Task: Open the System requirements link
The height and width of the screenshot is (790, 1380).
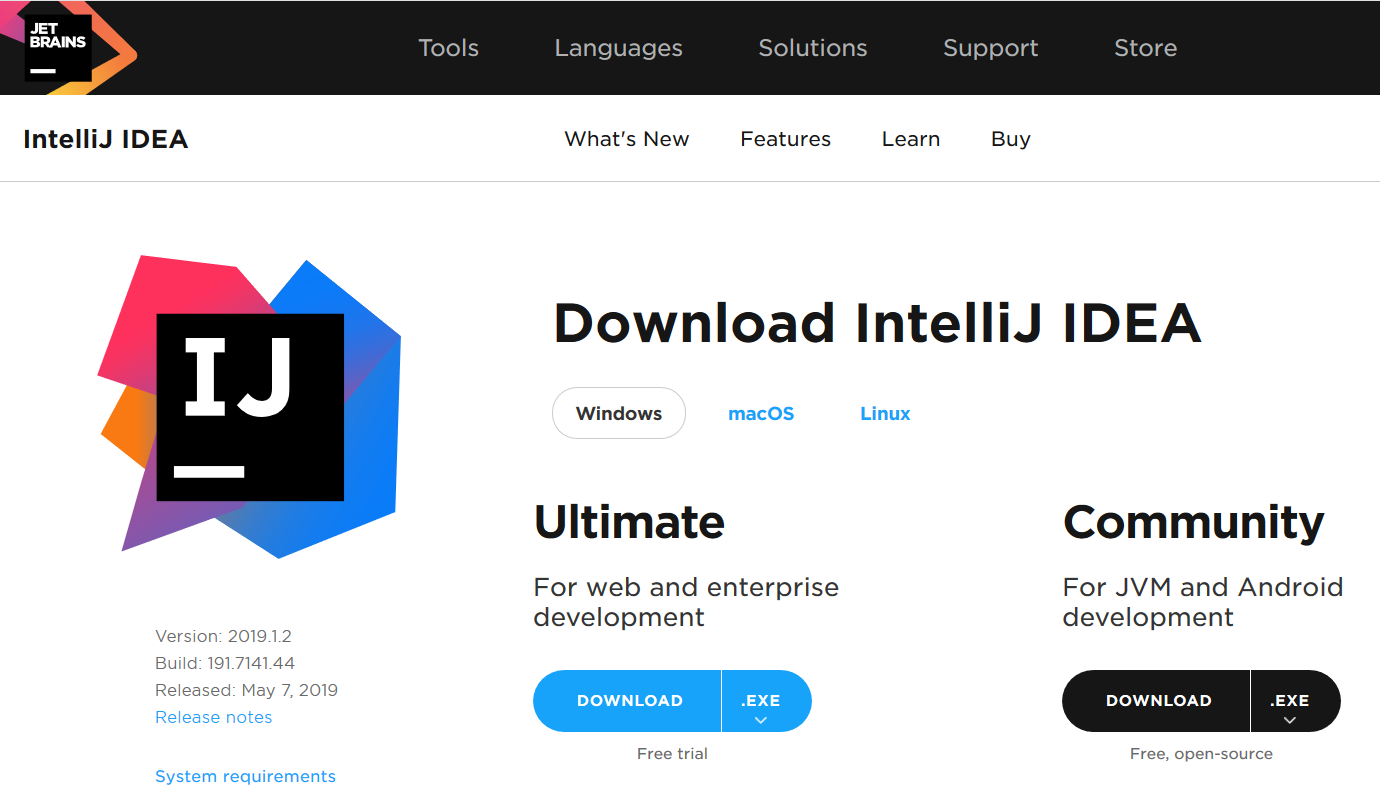Action: pyautogui.click(x=245, y=776)
